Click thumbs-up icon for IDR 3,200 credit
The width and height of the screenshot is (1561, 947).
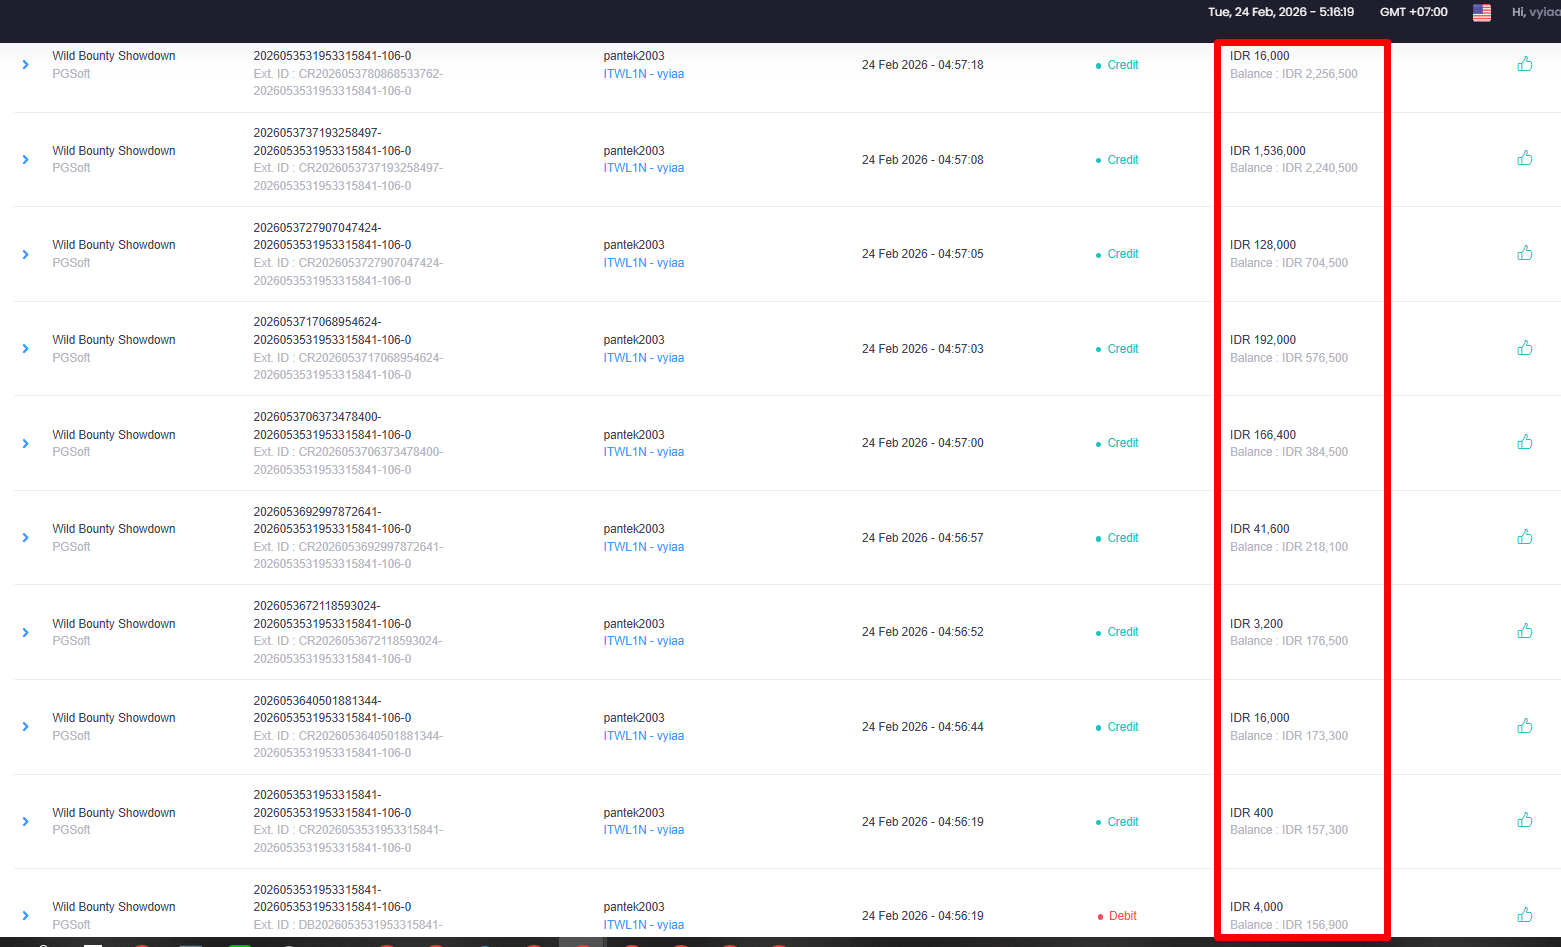click(x=1525, y=631)
